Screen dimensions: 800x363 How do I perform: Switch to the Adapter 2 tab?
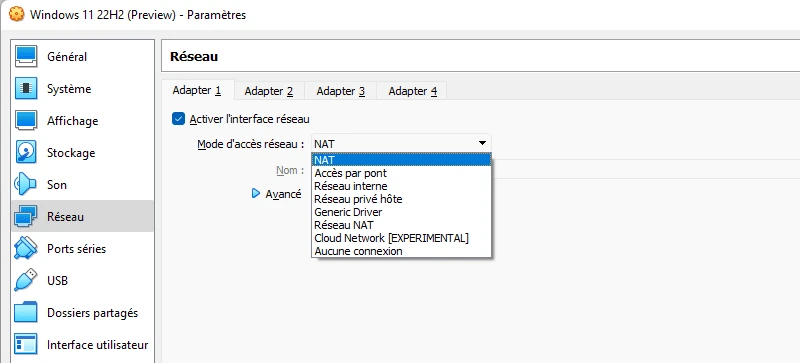click(269, 91)
